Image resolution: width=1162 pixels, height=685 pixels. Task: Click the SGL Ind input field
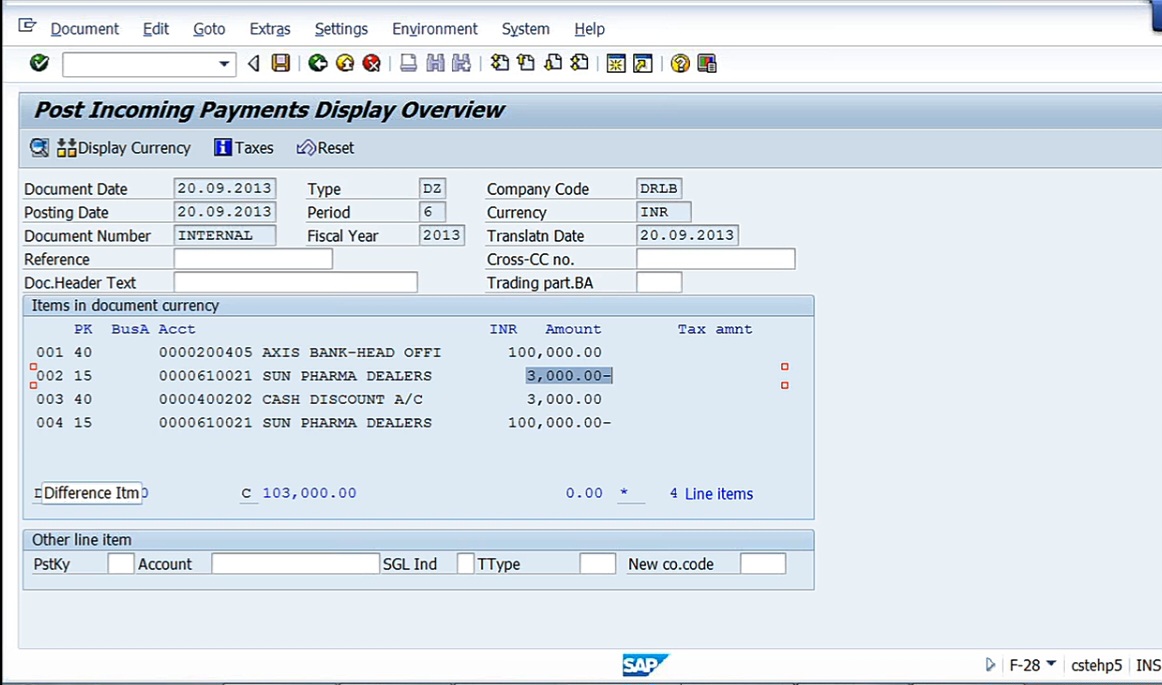[465, 563]
